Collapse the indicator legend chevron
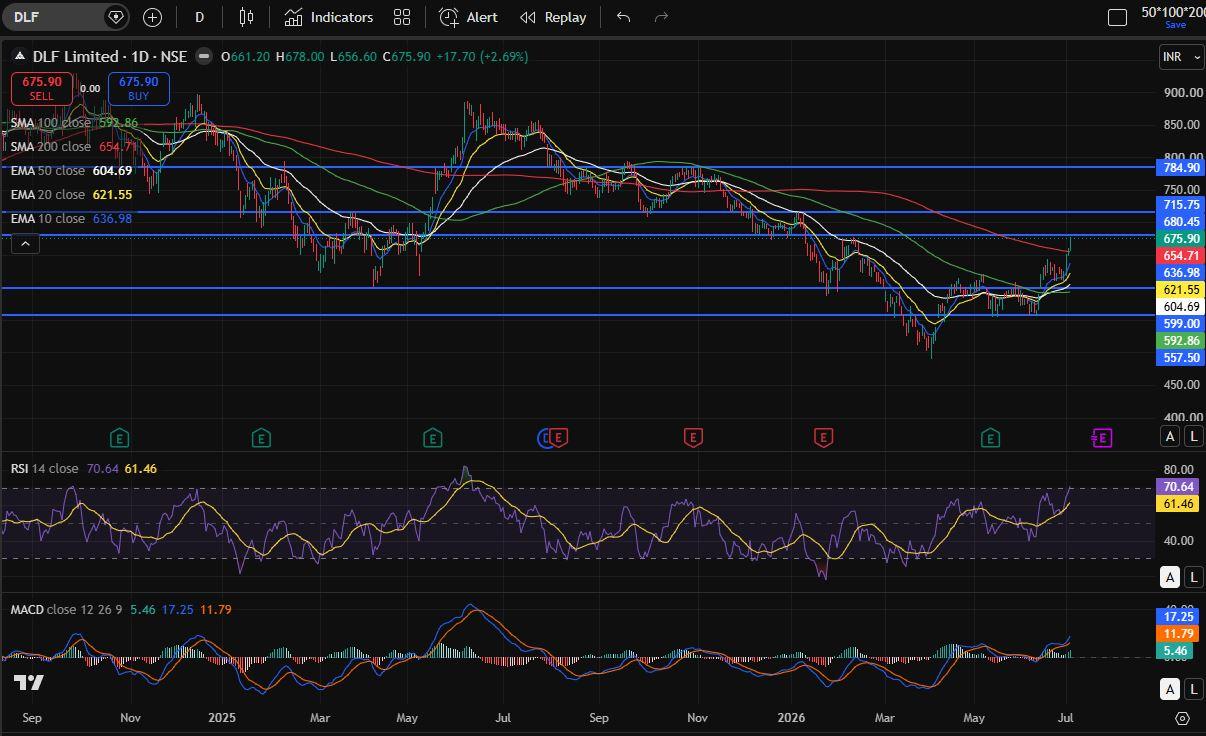This screenshot has width=1206, height=736. coord(26,243)
